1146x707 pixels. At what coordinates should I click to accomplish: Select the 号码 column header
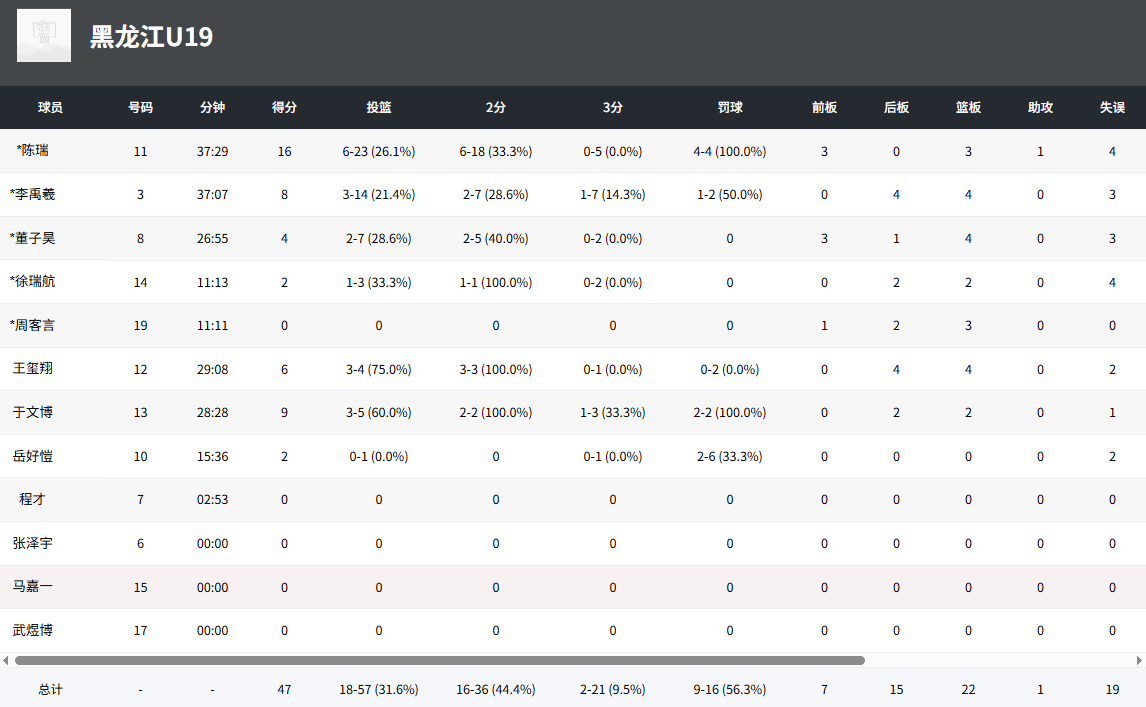coord(140,107)
